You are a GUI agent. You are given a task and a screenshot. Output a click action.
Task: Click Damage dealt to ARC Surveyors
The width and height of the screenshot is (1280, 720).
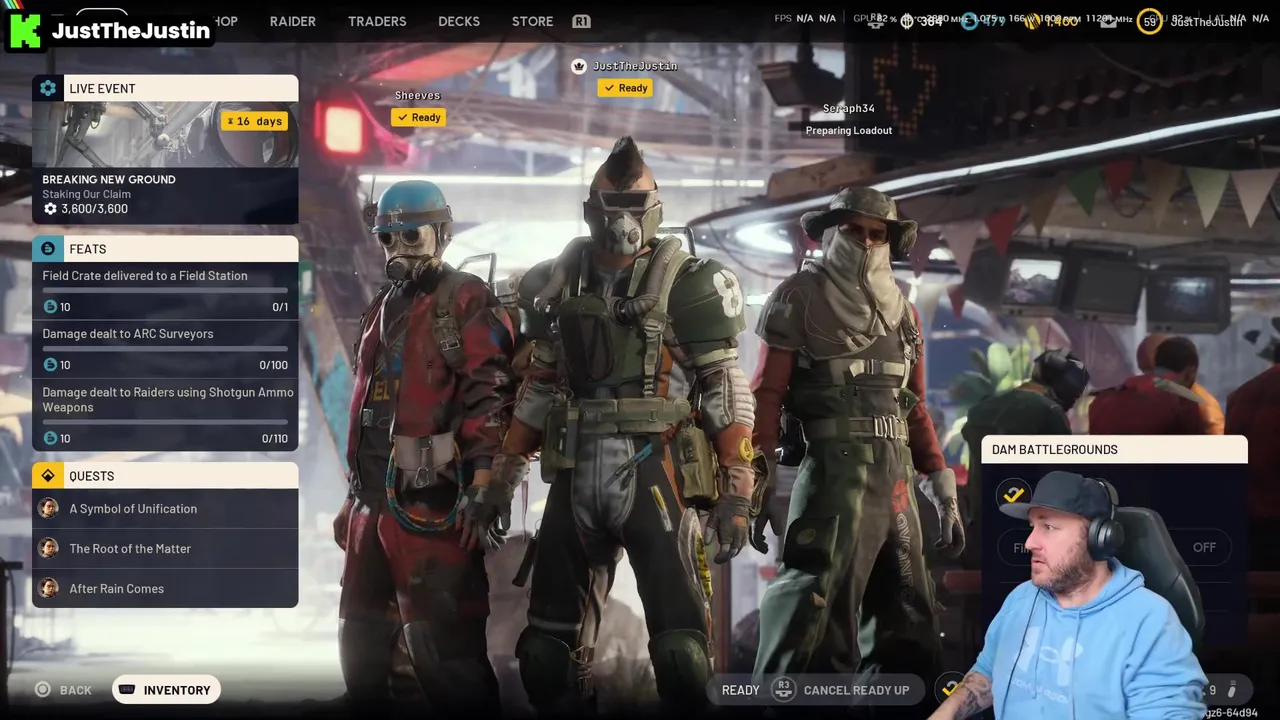(x=128, y=334)
